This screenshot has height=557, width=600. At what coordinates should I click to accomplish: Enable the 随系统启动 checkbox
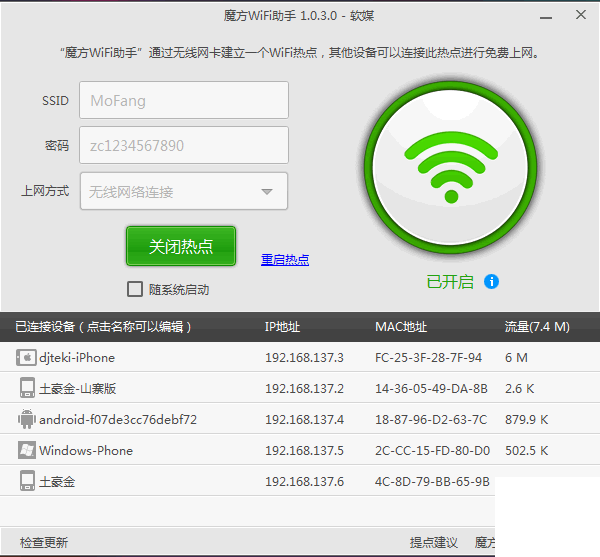coord(135,289)
